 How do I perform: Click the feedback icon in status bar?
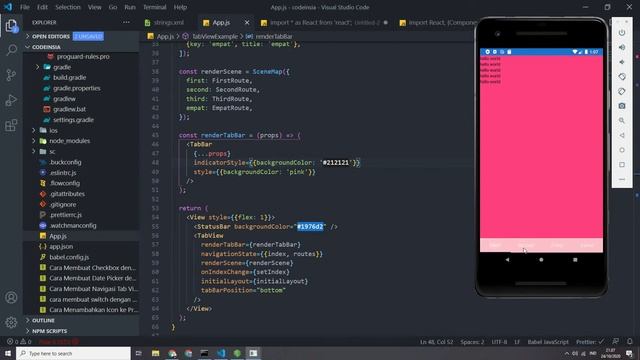click(x=615, y=342)
